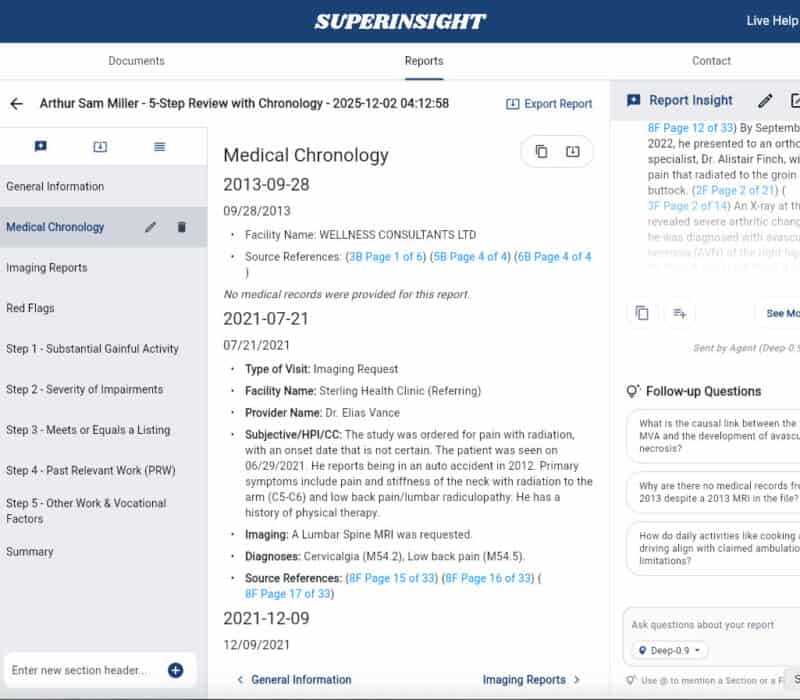The image size is (800, 700).
Task: Go back using the arrow next to the report title
Action: click(17, 103)
